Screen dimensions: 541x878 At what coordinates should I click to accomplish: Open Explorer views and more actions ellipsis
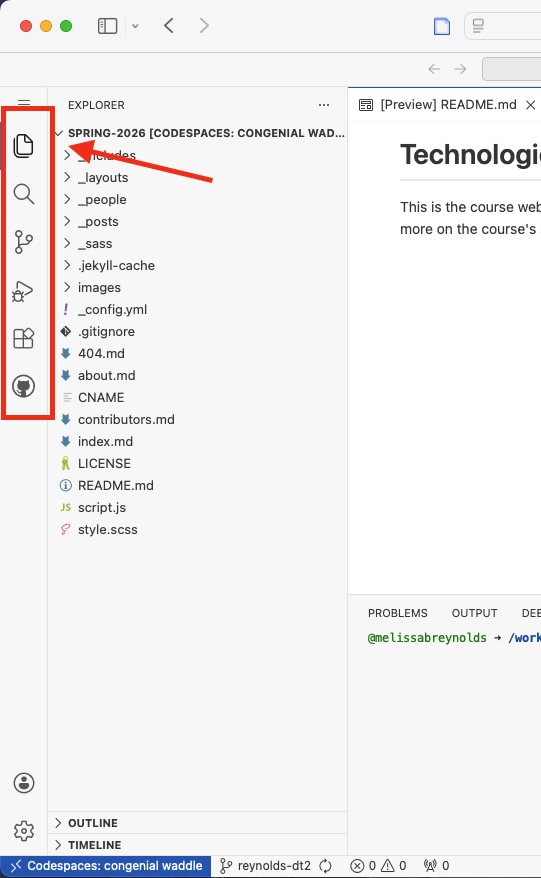(324, 105)
